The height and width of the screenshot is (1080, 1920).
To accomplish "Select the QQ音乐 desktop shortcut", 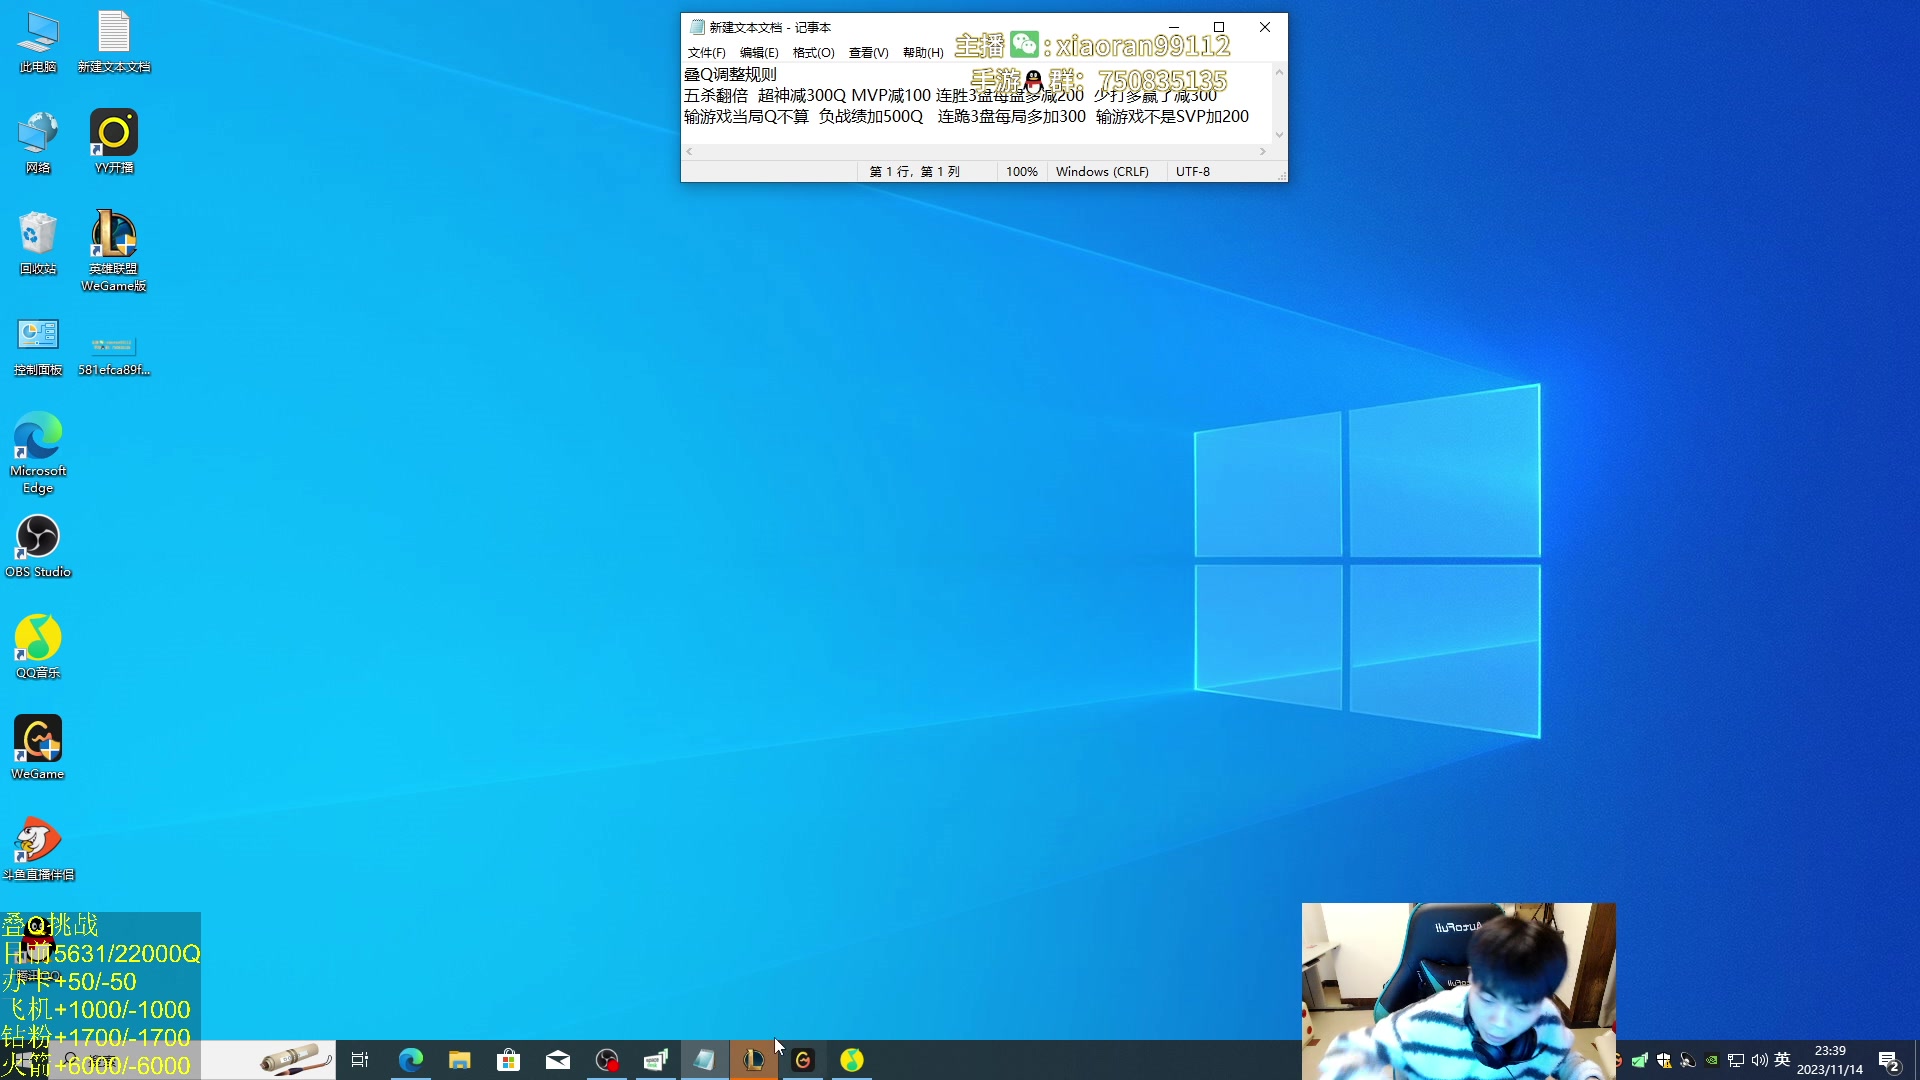I will pyautogui.click(x=38, y=648).
